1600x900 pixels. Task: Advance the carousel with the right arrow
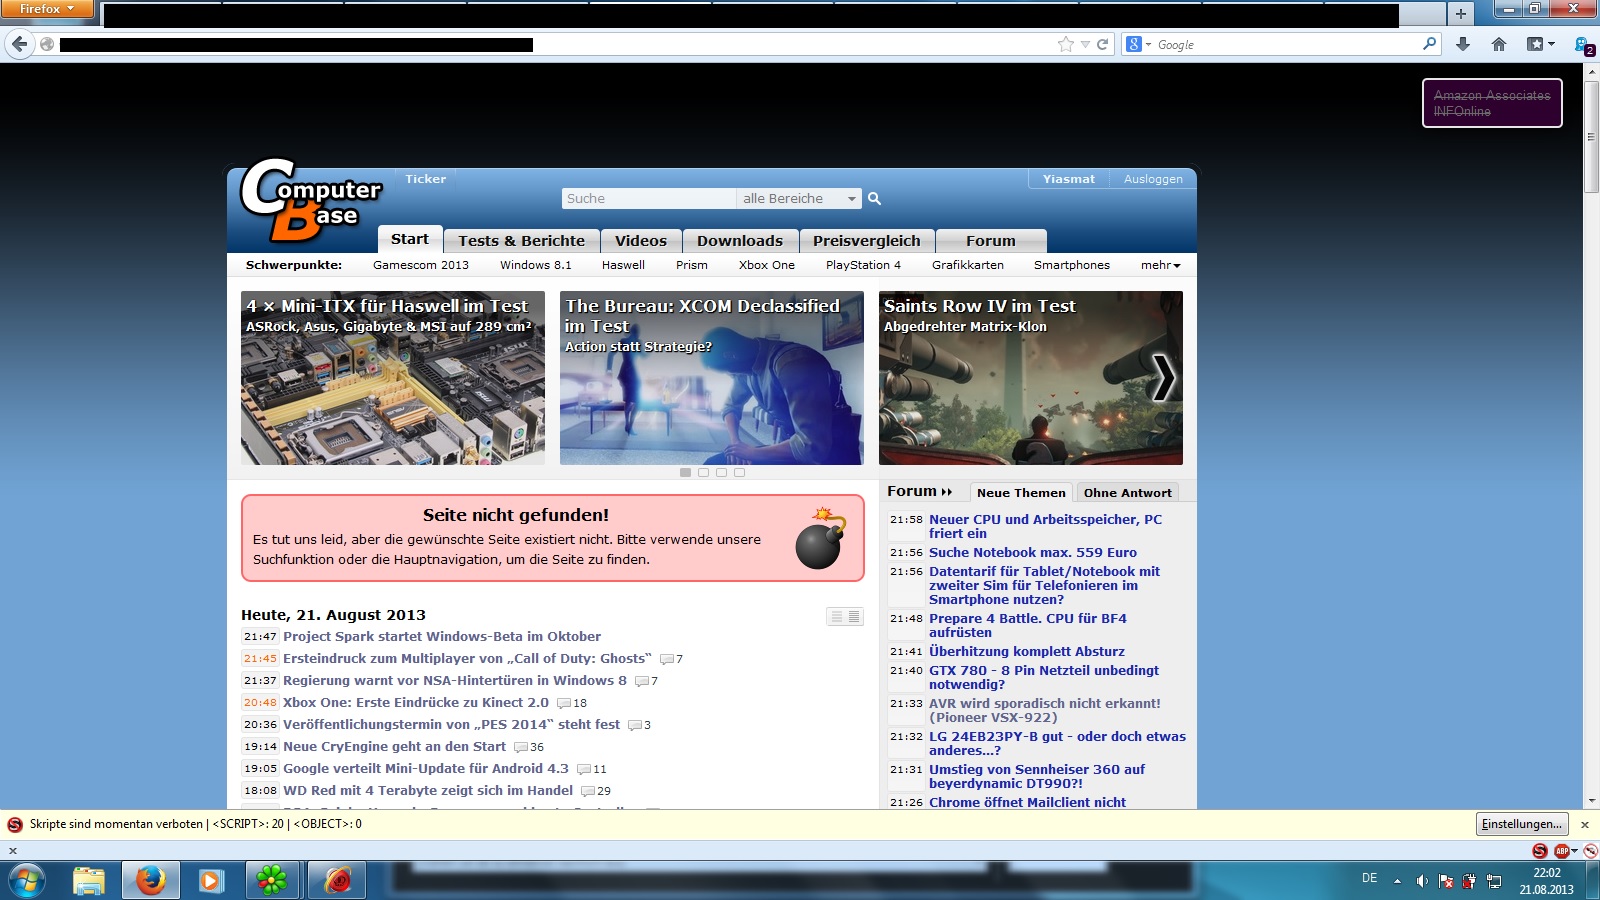point(1163,378)
